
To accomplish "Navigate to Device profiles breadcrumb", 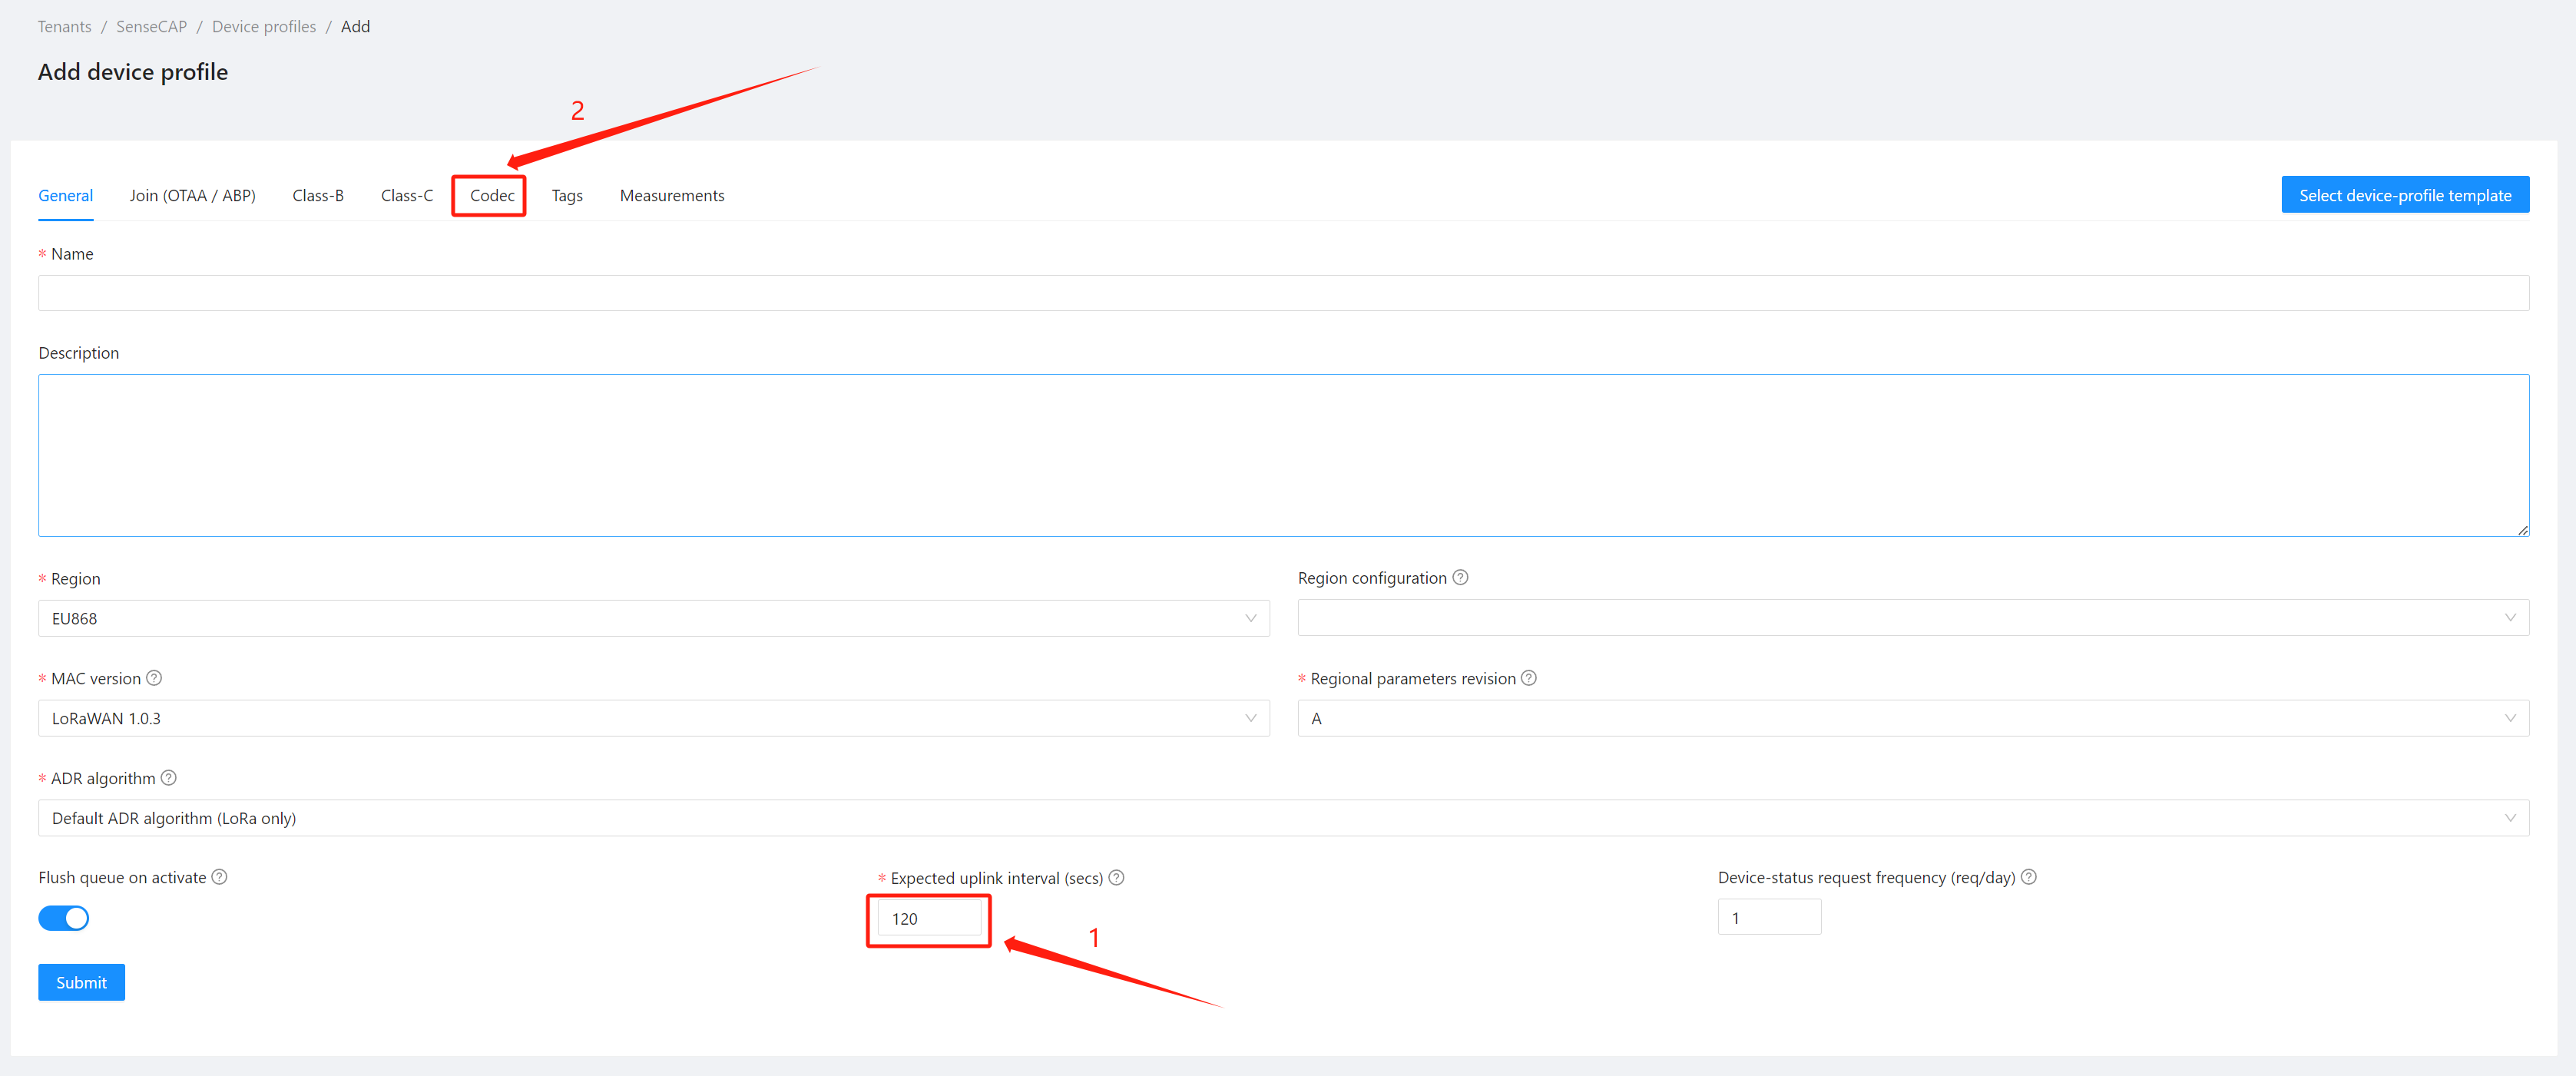I will pos(264,26).
